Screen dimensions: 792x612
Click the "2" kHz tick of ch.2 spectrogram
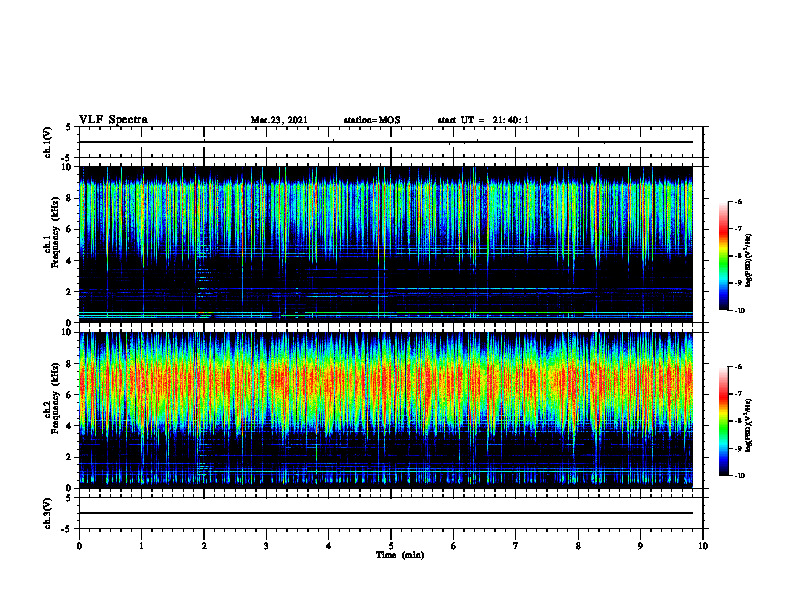click(x=69, y=457)
